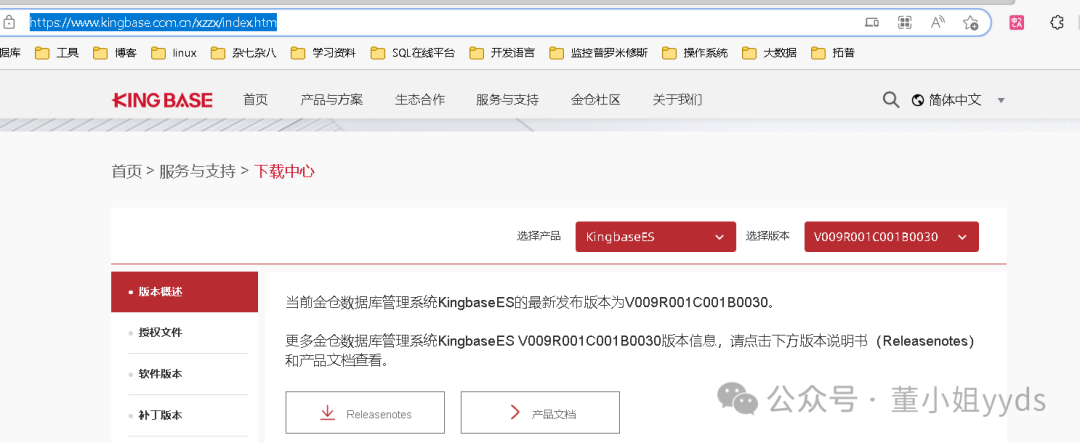Open the SQL在线平台 bookmark folder

(x=412, y=53)
